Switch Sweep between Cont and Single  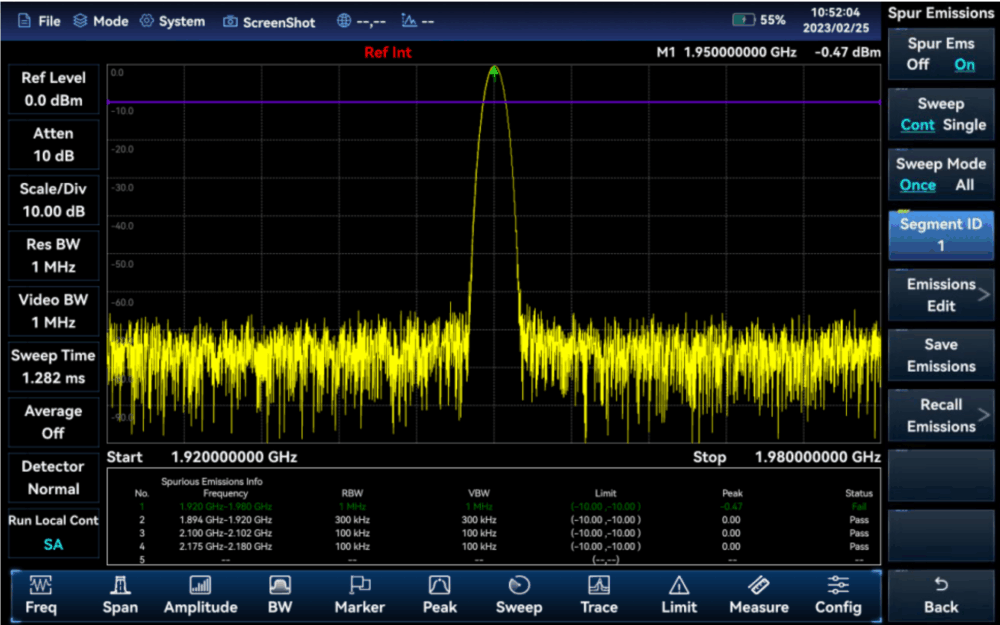[940, 114]
